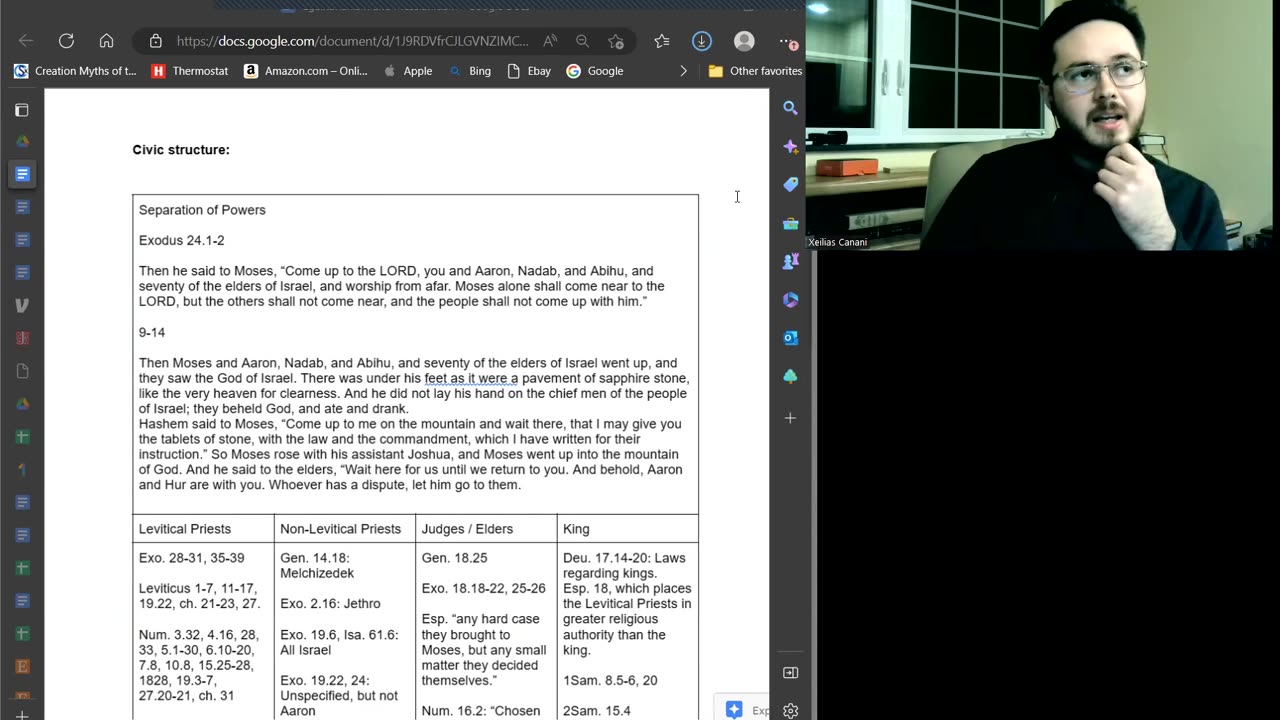Click the Xeilias Canani video feed

coord(1043,125)
